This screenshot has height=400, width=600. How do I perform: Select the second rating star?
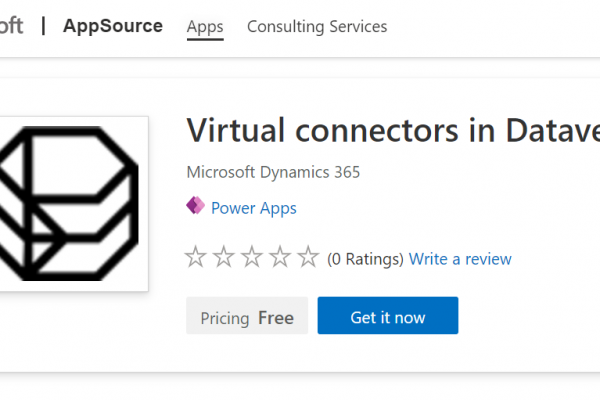pos(224,257)
